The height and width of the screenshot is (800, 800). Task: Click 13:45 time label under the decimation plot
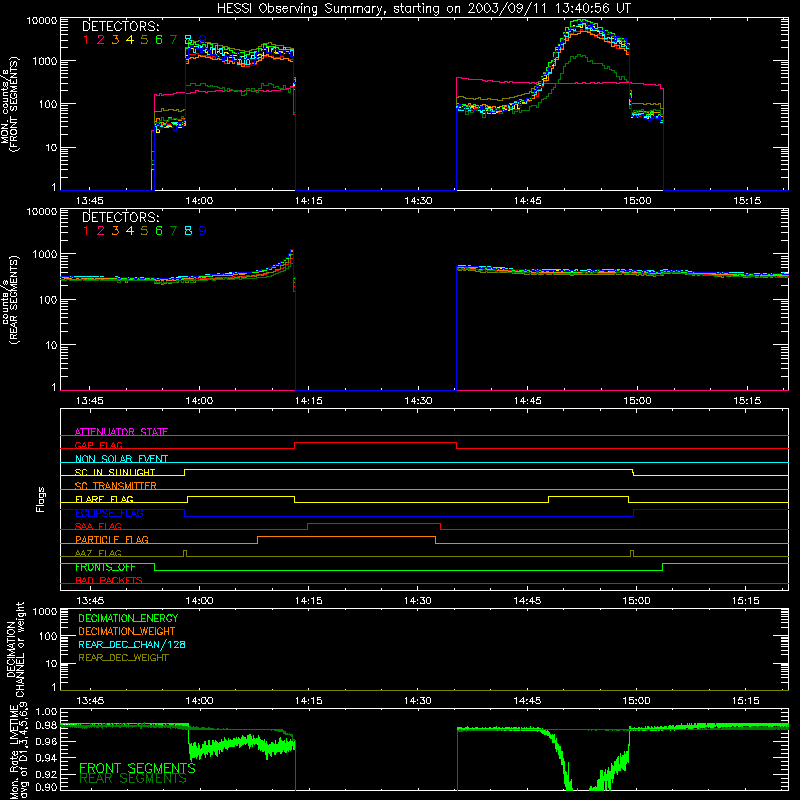[90, 701]
